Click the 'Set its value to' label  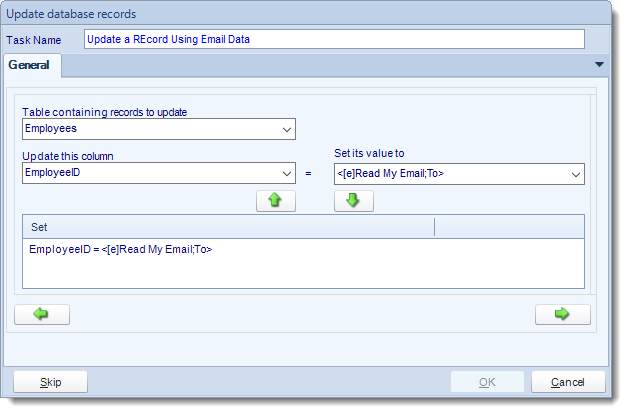(369, 153)
